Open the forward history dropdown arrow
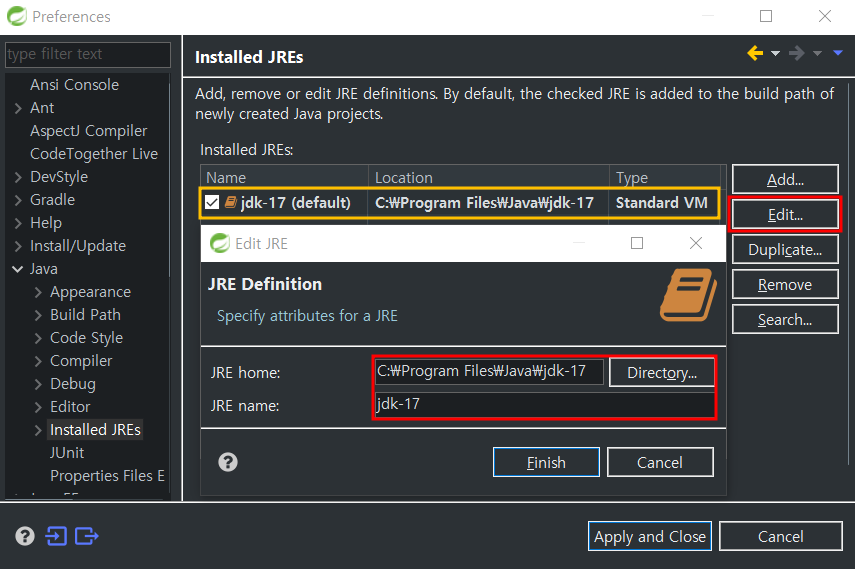The image size is (855, 569). [817, 53]
